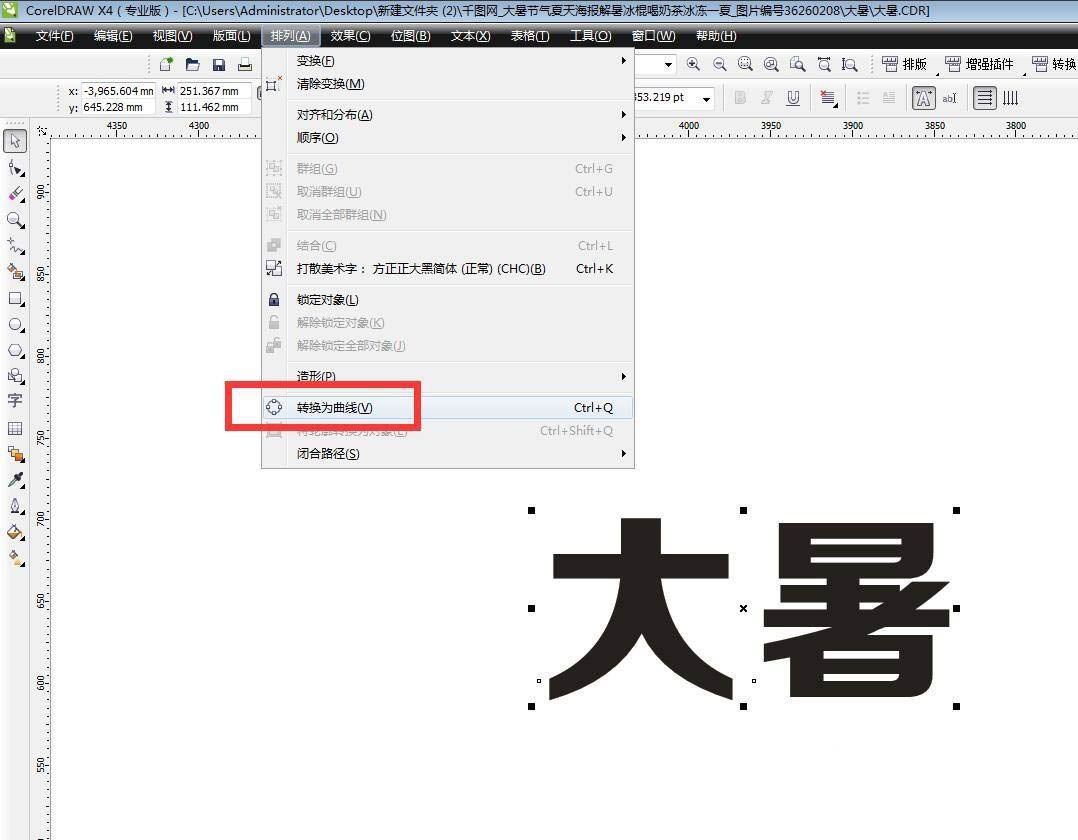Click the 增强插件 button
Screen dimensions: 1078x840
[979, 64]
